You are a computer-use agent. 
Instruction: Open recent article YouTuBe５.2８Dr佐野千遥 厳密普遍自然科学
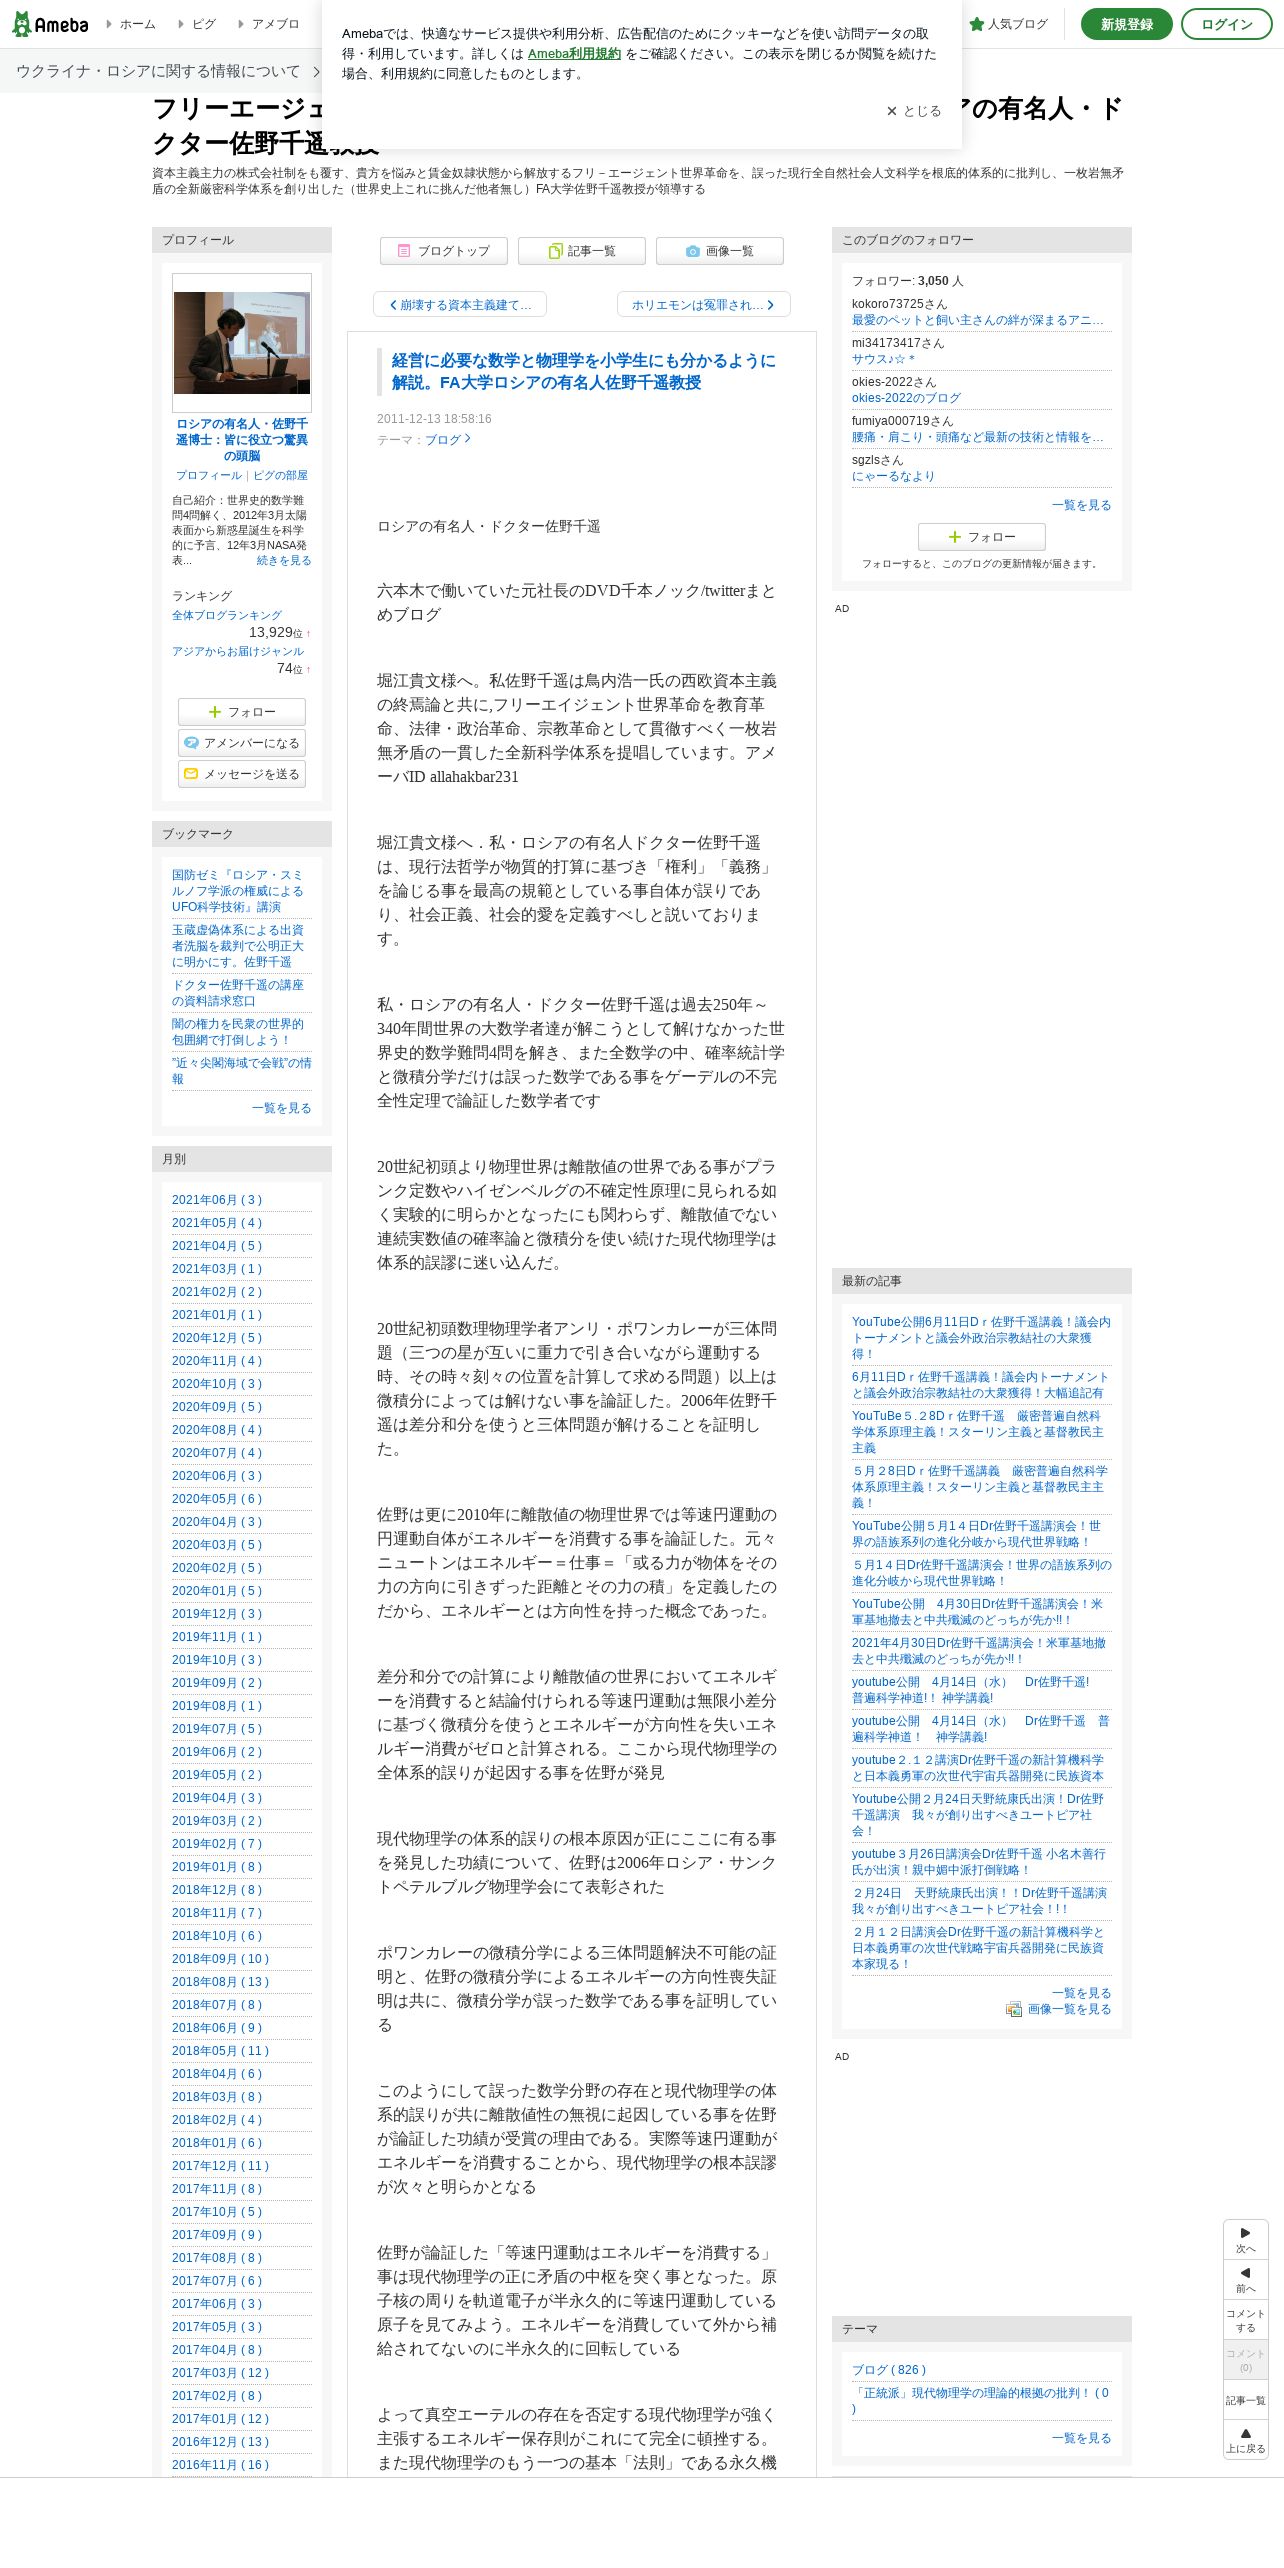coord(978,1432)
